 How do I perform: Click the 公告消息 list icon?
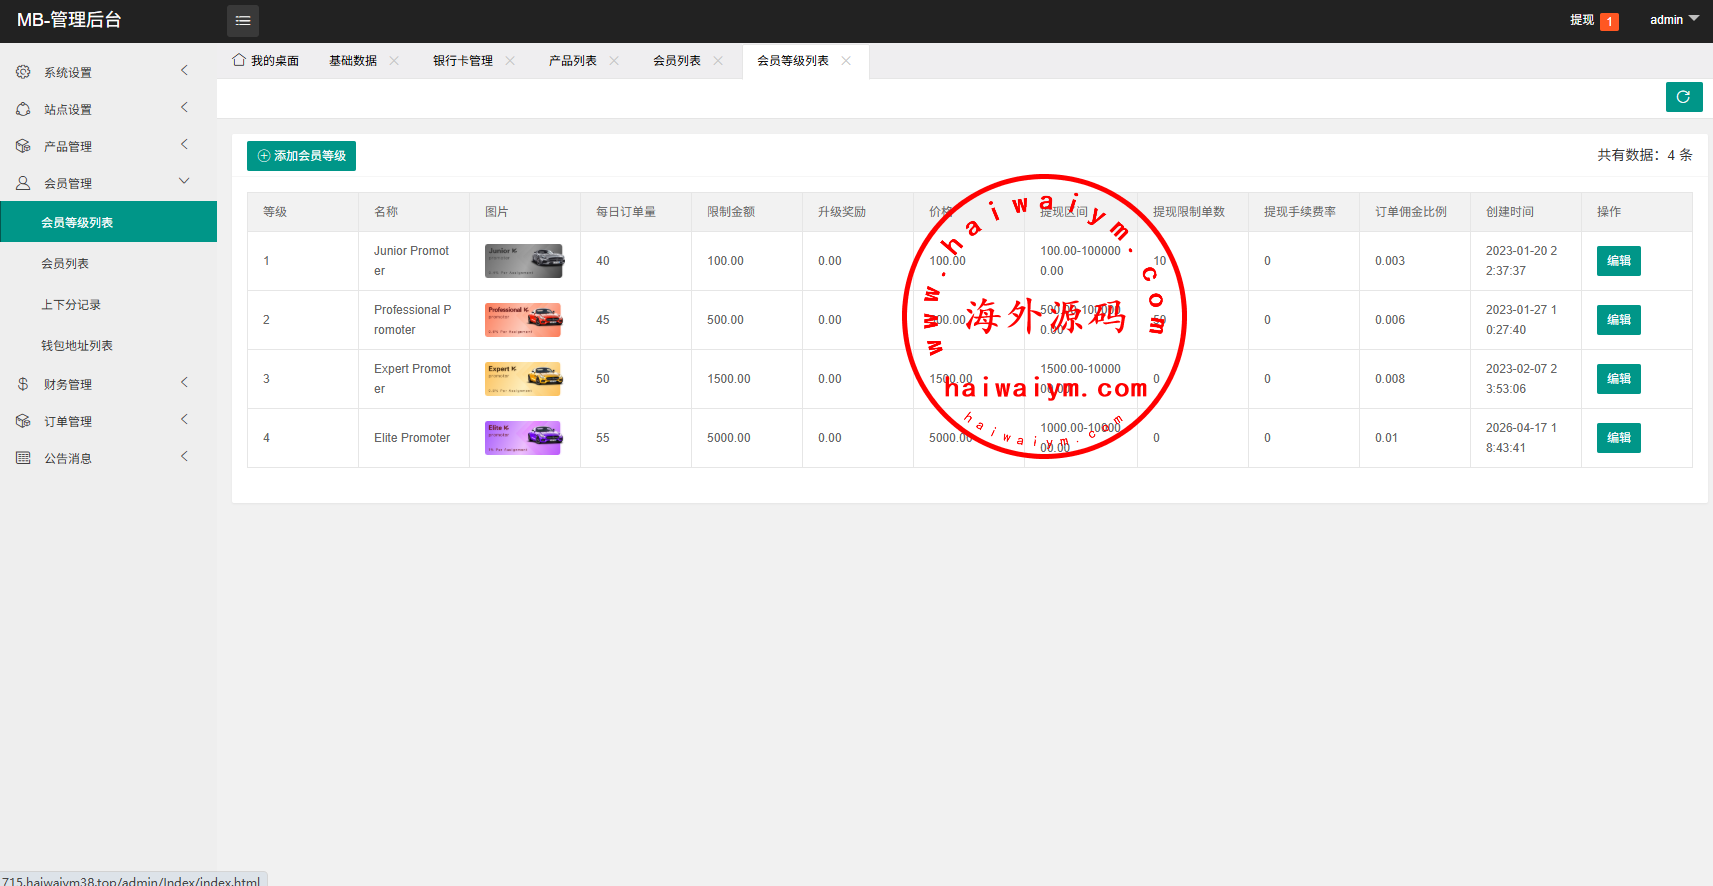point(23,458)
